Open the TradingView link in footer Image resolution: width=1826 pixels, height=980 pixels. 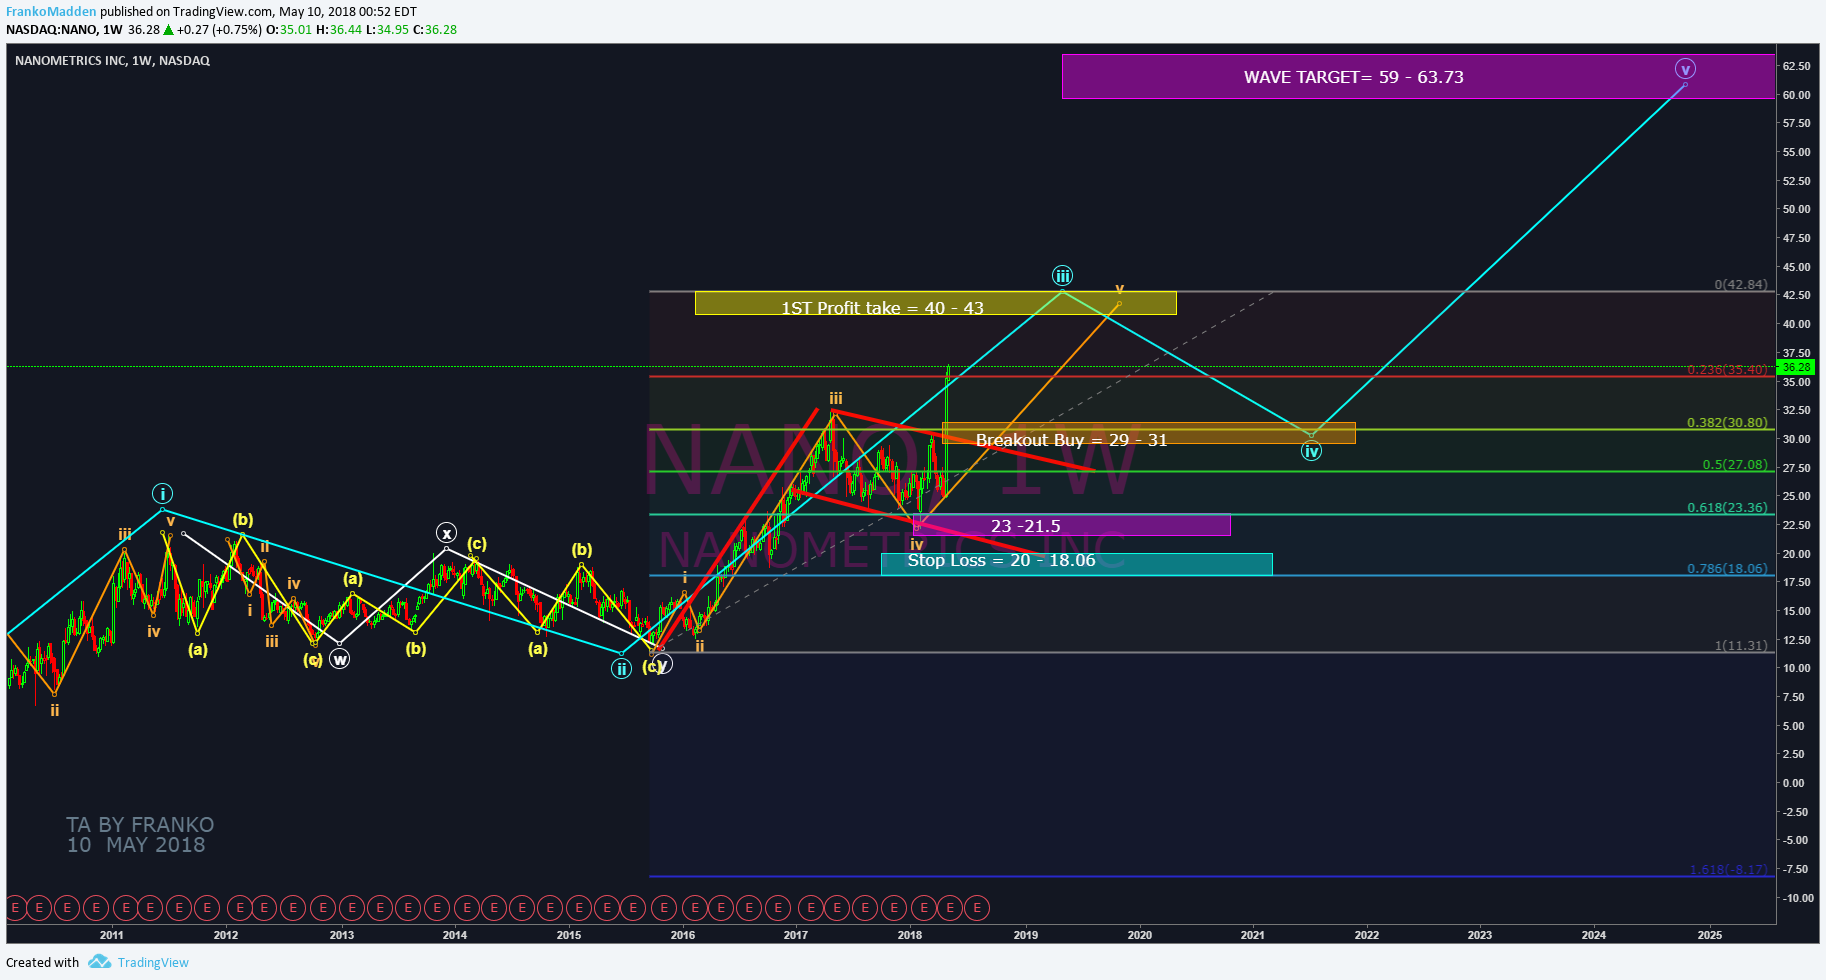coord(153,962)
